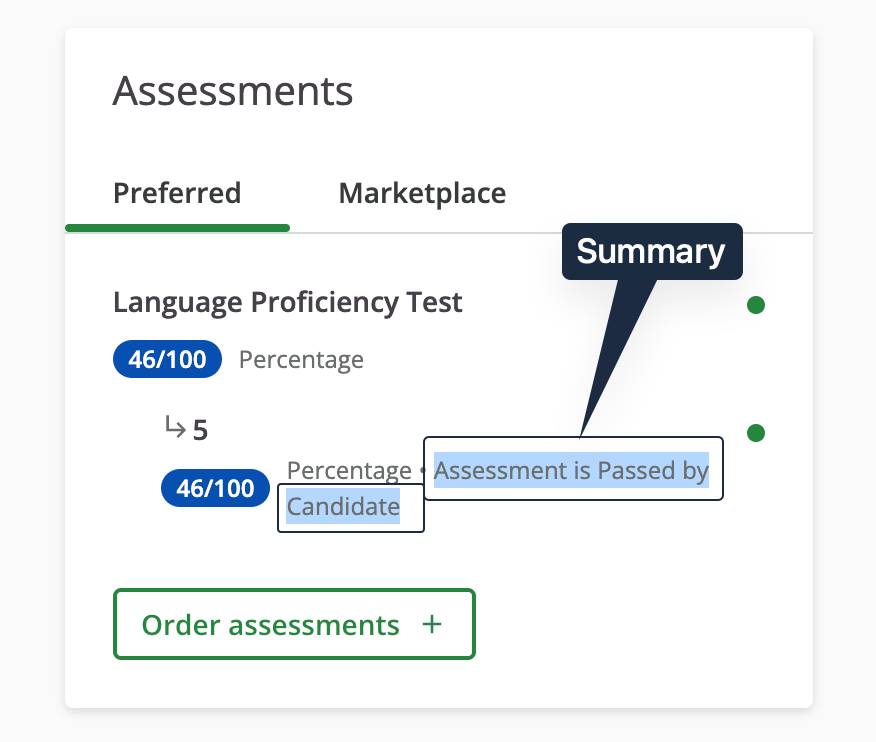The image size is (876, 742).
Task: Open details from the Summary label
Action: pos(652,252)
